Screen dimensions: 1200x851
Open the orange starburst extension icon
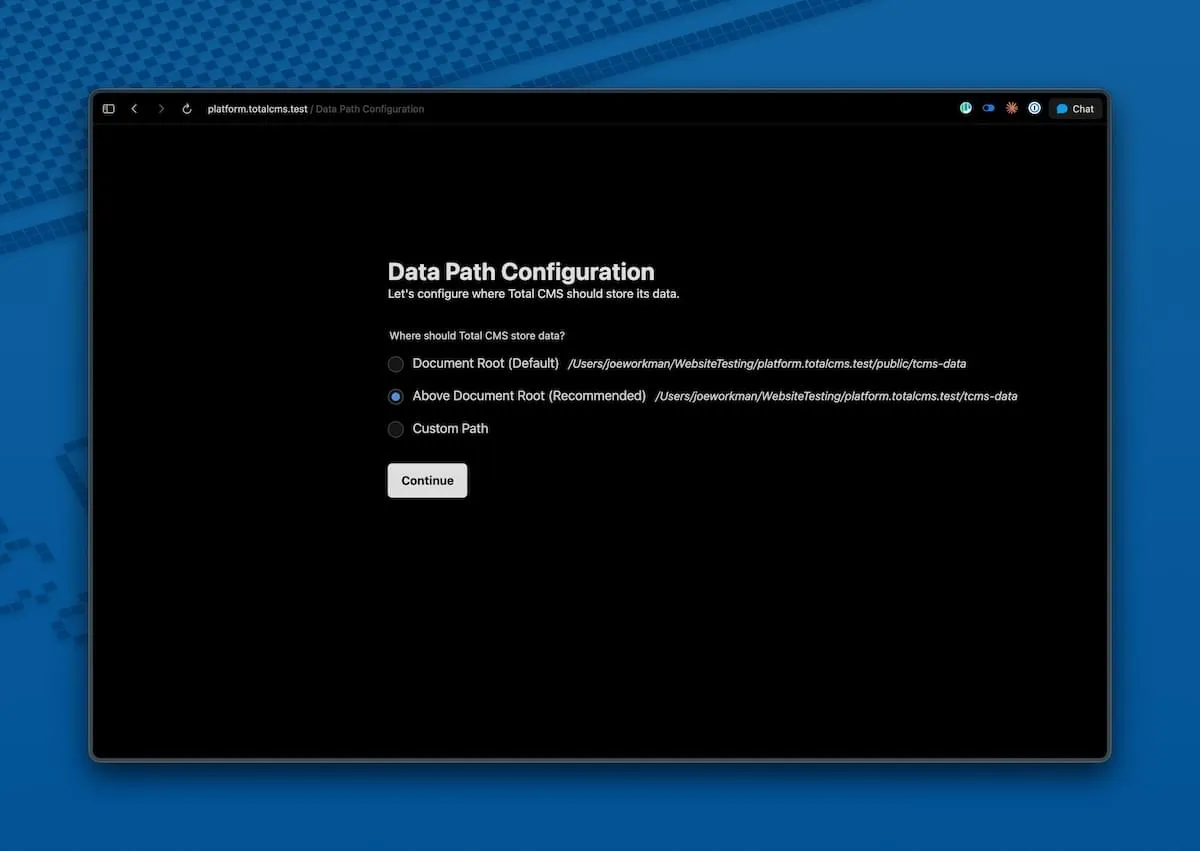(1012, 108)
